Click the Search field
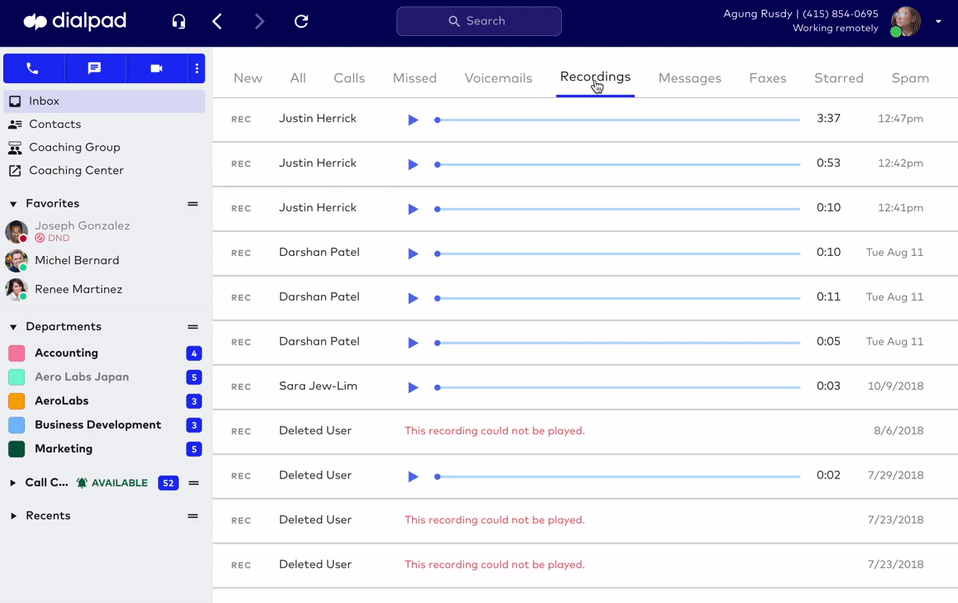The width and height of the screenshot is (958, 603). [479, 21]
